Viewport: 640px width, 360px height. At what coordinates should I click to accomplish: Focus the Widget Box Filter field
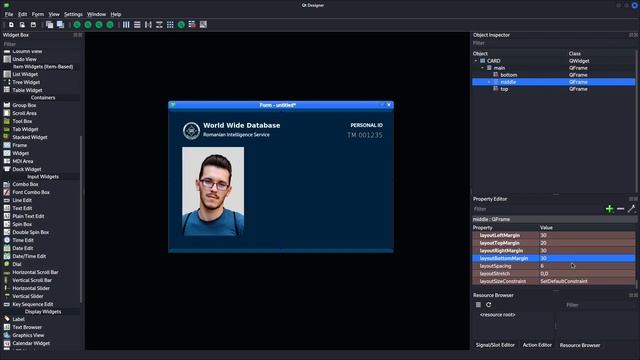41,44
